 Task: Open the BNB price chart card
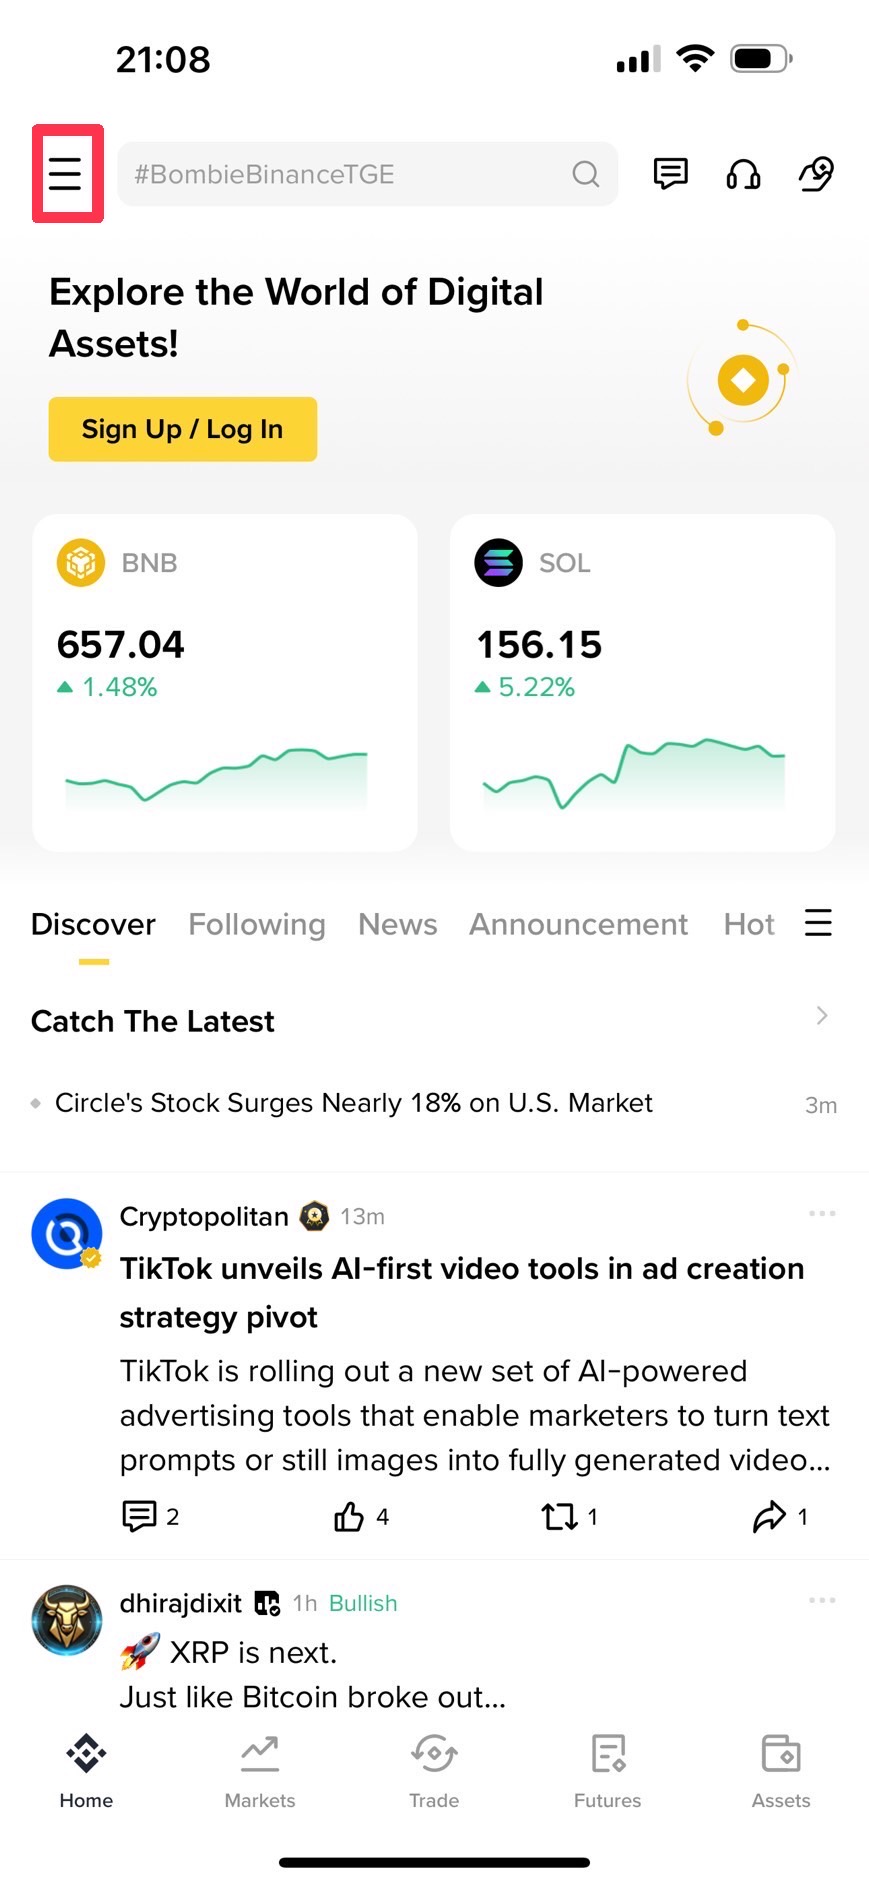[225, 682]
